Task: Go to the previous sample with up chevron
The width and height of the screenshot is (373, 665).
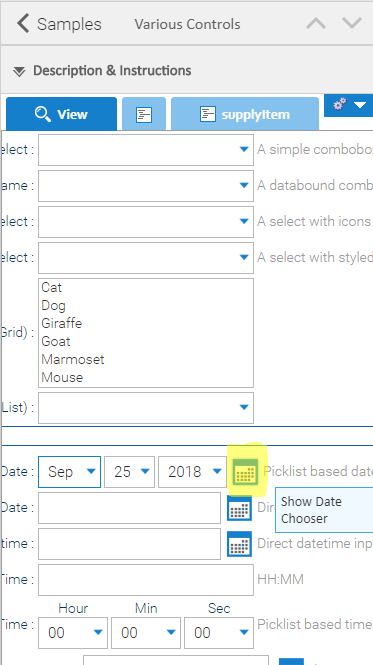Action: pyautogui.click(x=316, y=23)
